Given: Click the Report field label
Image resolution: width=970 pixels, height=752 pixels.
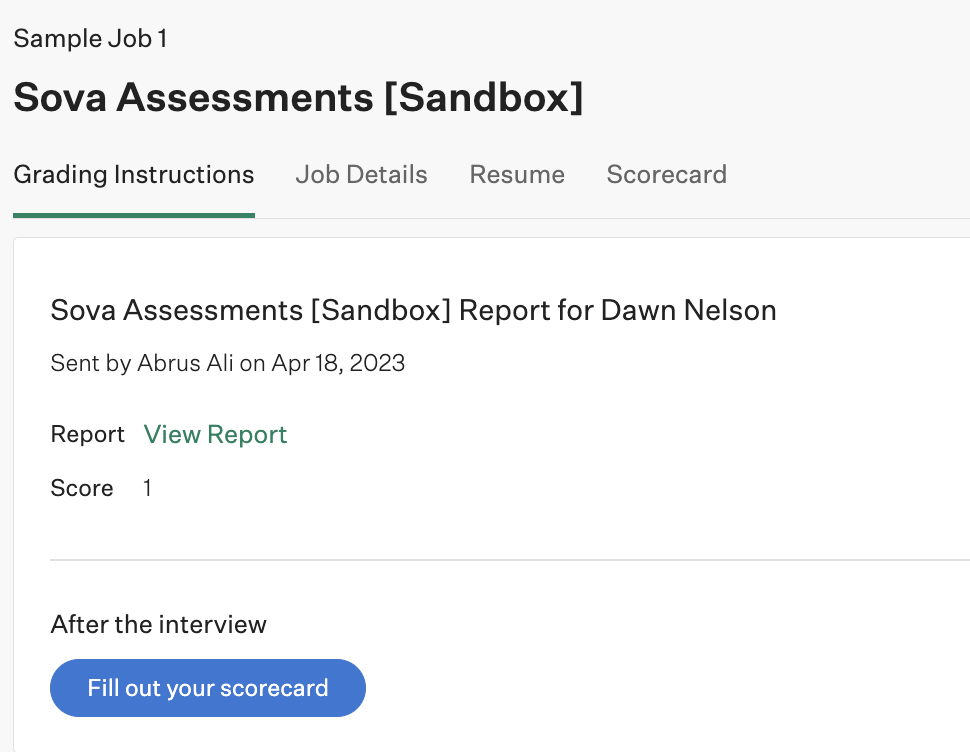Looking at the screenshot, I should pyautogui.click(x=88, y=434).
